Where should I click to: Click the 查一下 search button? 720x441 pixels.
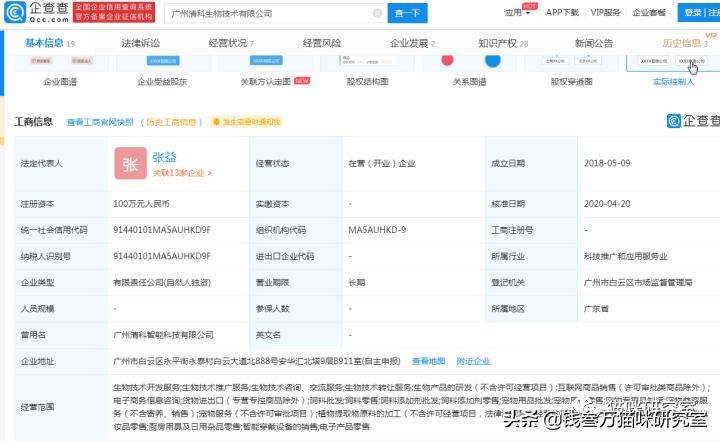point(407,13)
